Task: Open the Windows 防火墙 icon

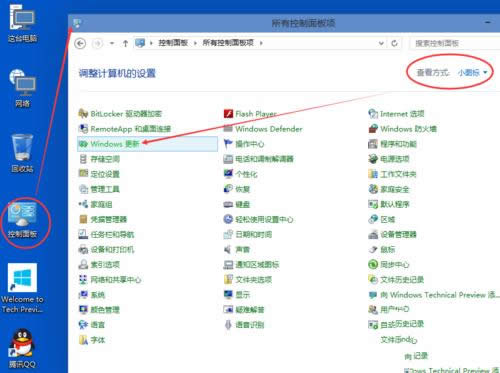Action: pos(373,129)
